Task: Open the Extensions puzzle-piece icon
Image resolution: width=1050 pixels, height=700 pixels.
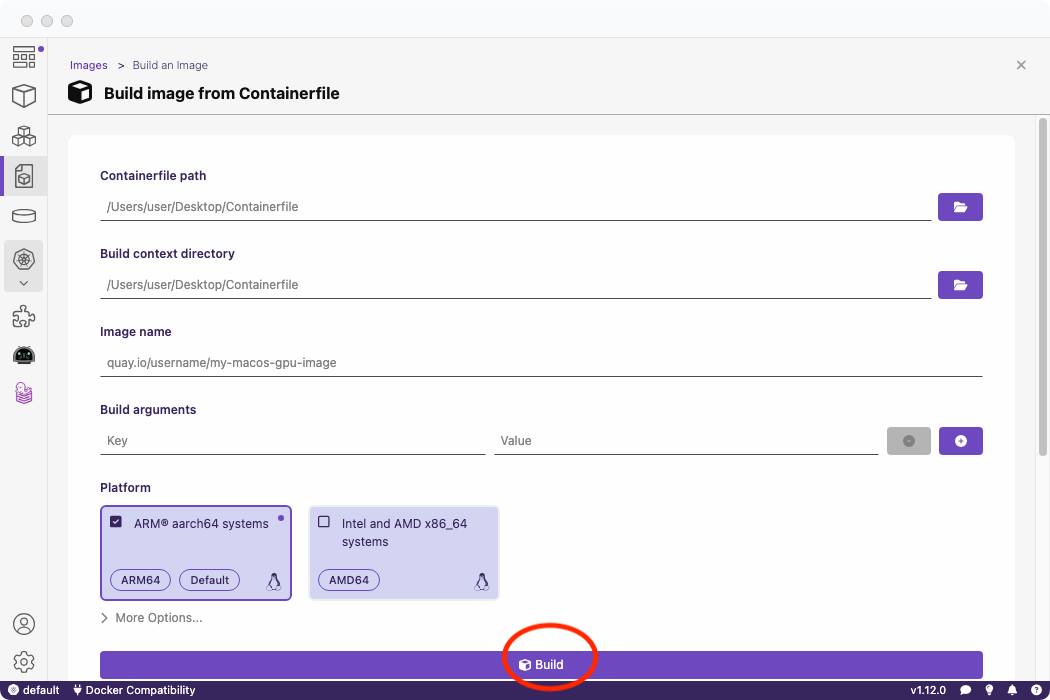Action: (x=24, y=317)
